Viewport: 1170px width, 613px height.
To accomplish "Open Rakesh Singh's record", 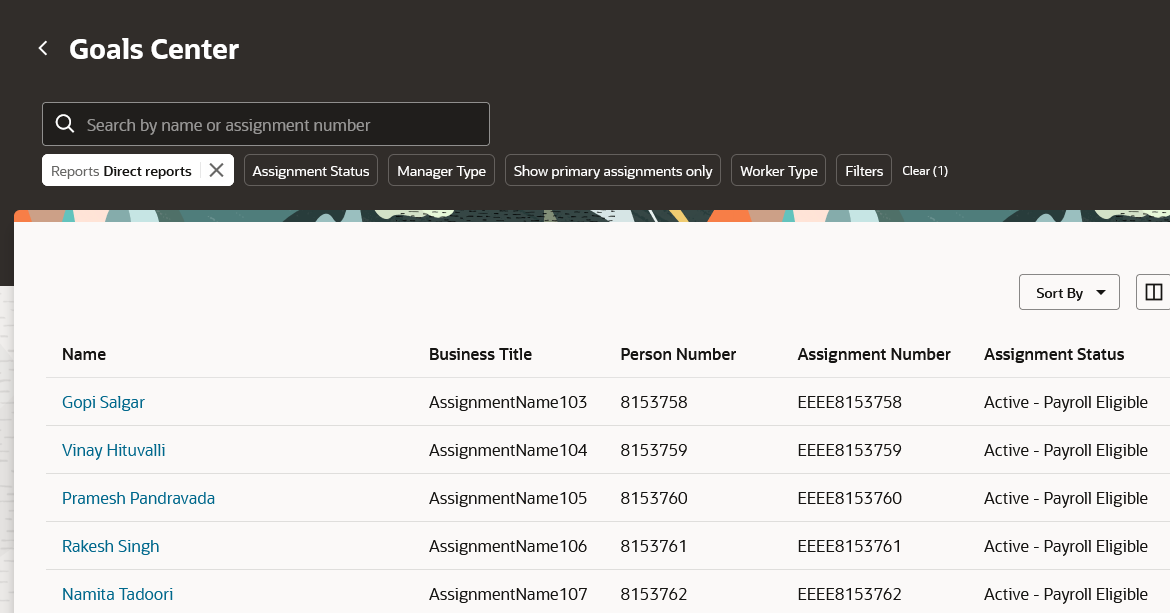I will point(110,546).
